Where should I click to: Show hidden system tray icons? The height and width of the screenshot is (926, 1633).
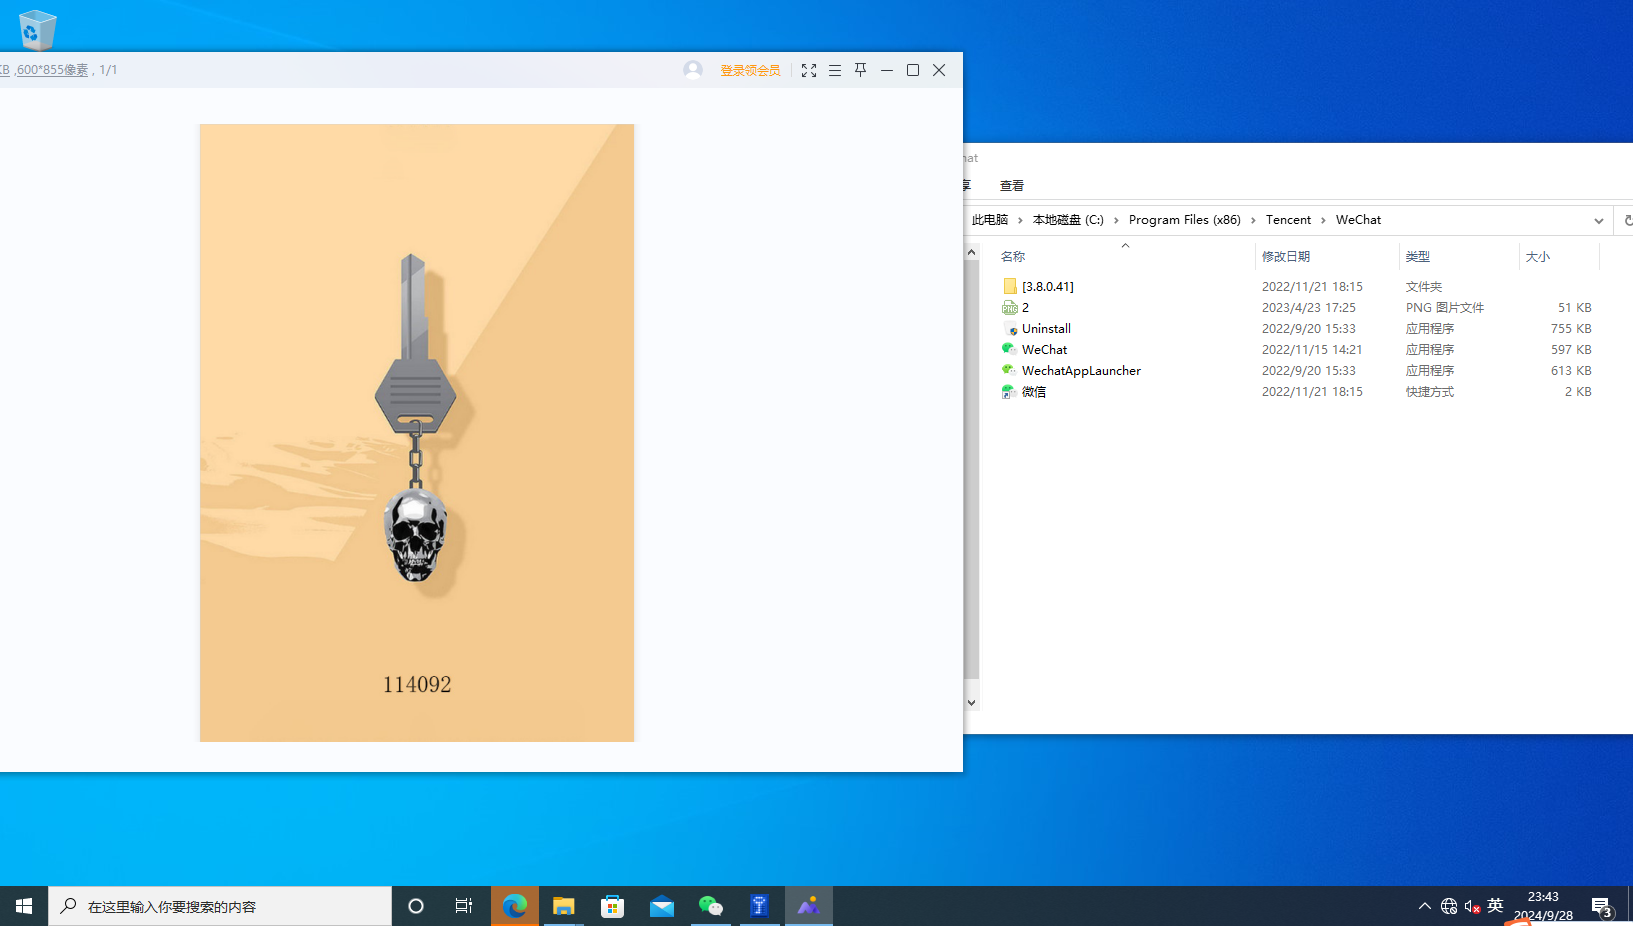1424,906
